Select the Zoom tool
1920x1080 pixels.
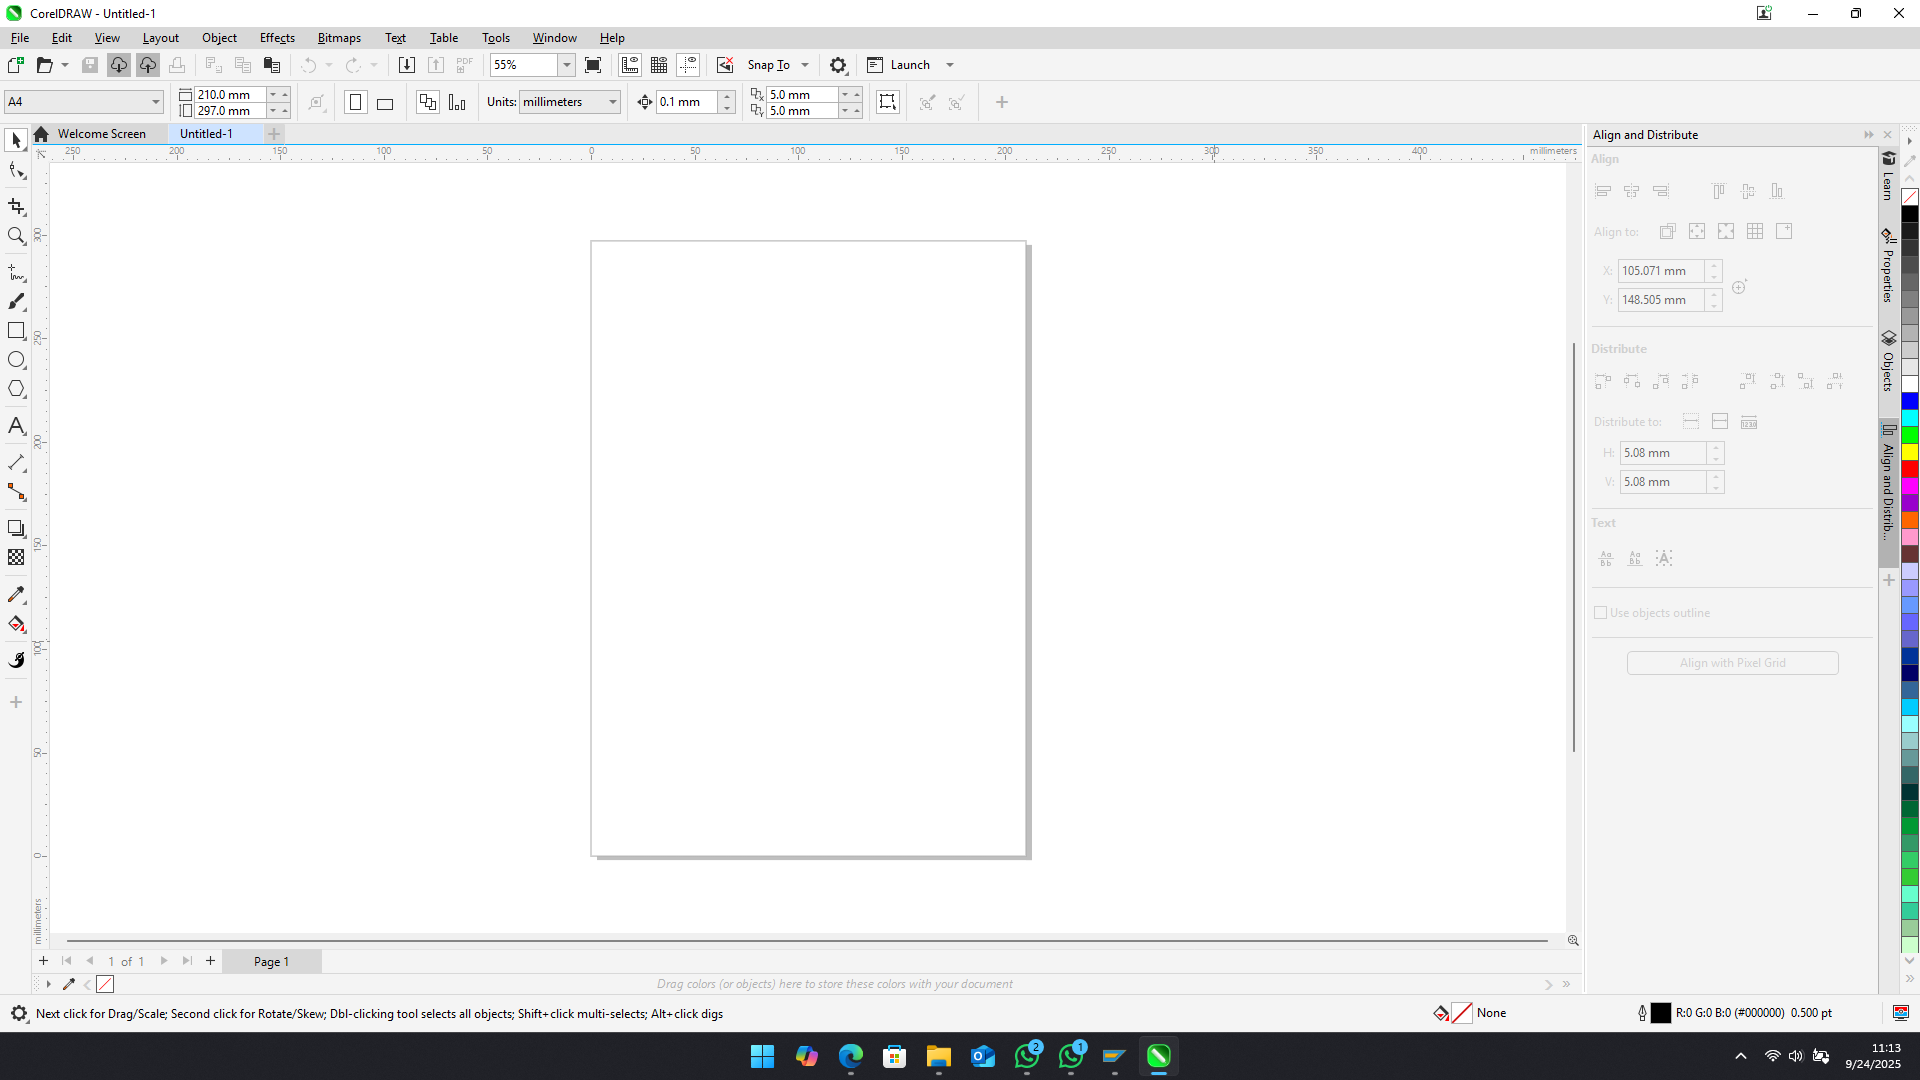[16, 237]
